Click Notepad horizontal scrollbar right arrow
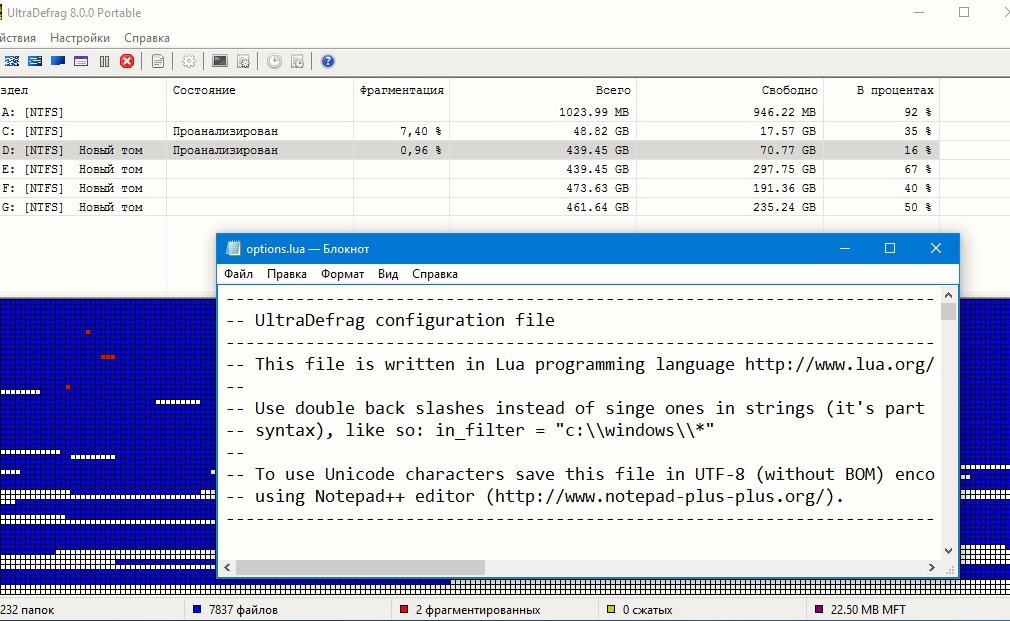The image size is (1010, 621). point(931,568)
